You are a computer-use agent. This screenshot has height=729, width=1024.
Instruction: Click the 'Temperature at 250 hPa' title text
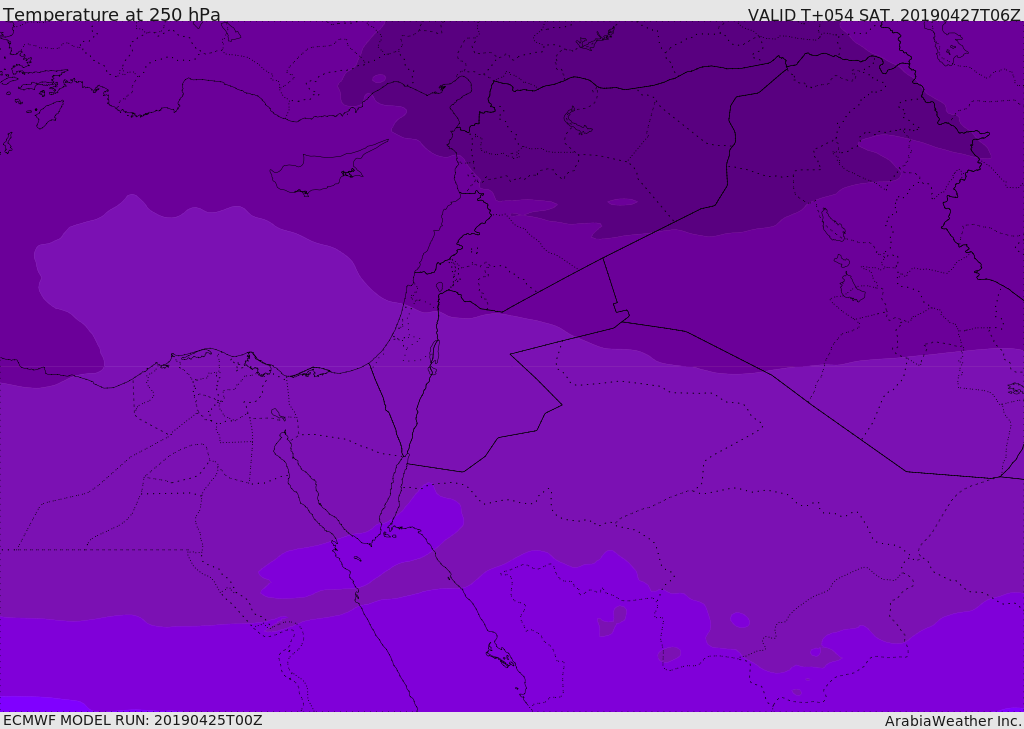[112, 14]
